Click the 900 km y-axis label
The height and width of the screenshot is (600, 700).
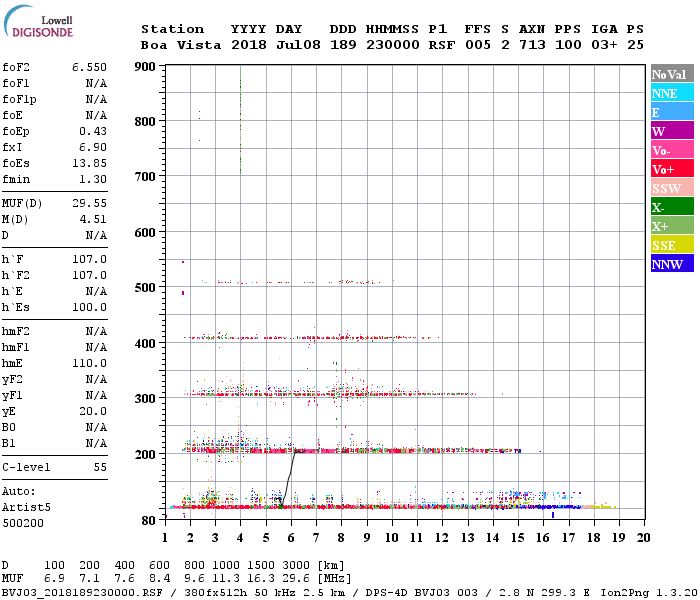(145, 67)
